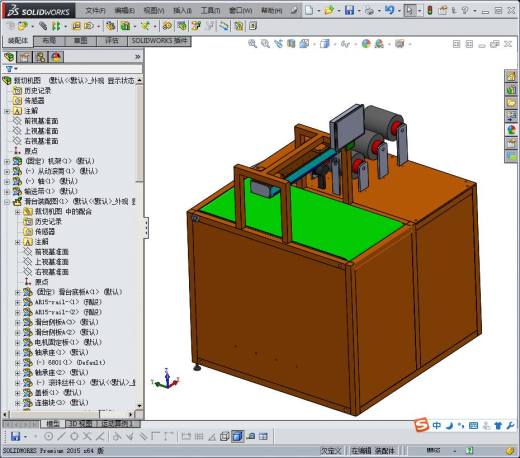Toggle the hidden lines visible cube icon

click(225, 436)
